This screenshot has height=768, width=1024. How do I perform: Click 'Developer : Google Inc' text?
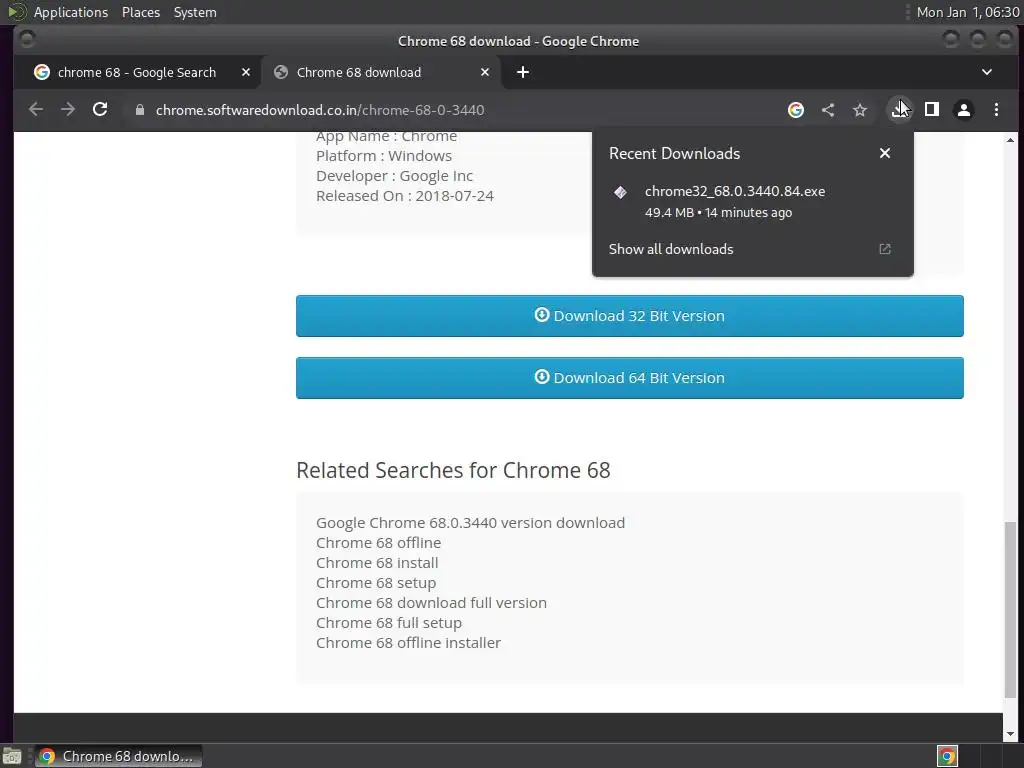394,176
